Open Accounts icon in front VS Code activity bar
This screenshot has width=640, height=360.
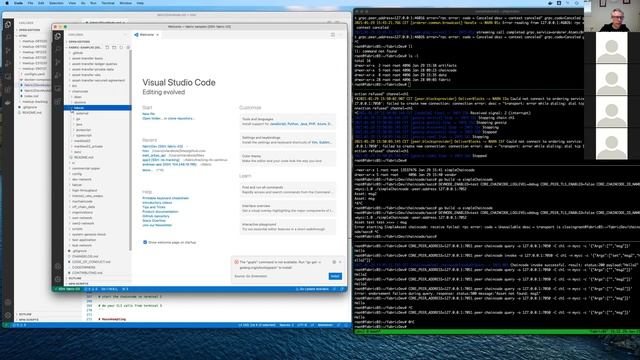(58, 266)
